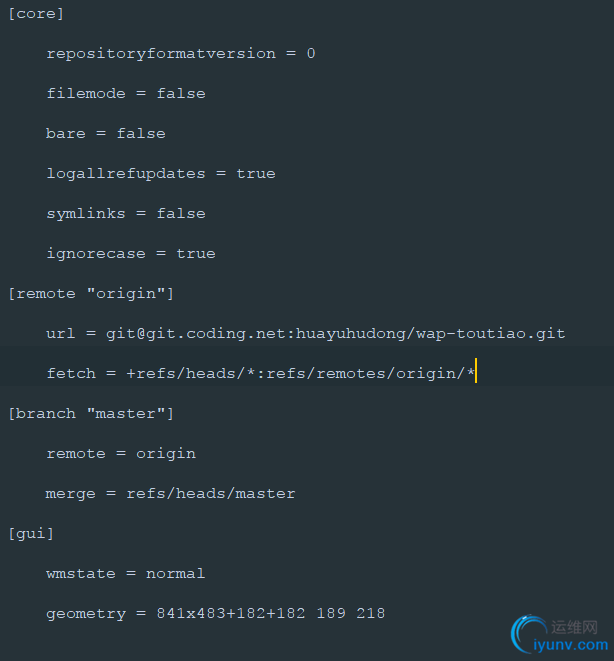Click the [core] section header
The width and height of the screenshot is (614, 661).
pyautogui.click(x=36, y=13)
